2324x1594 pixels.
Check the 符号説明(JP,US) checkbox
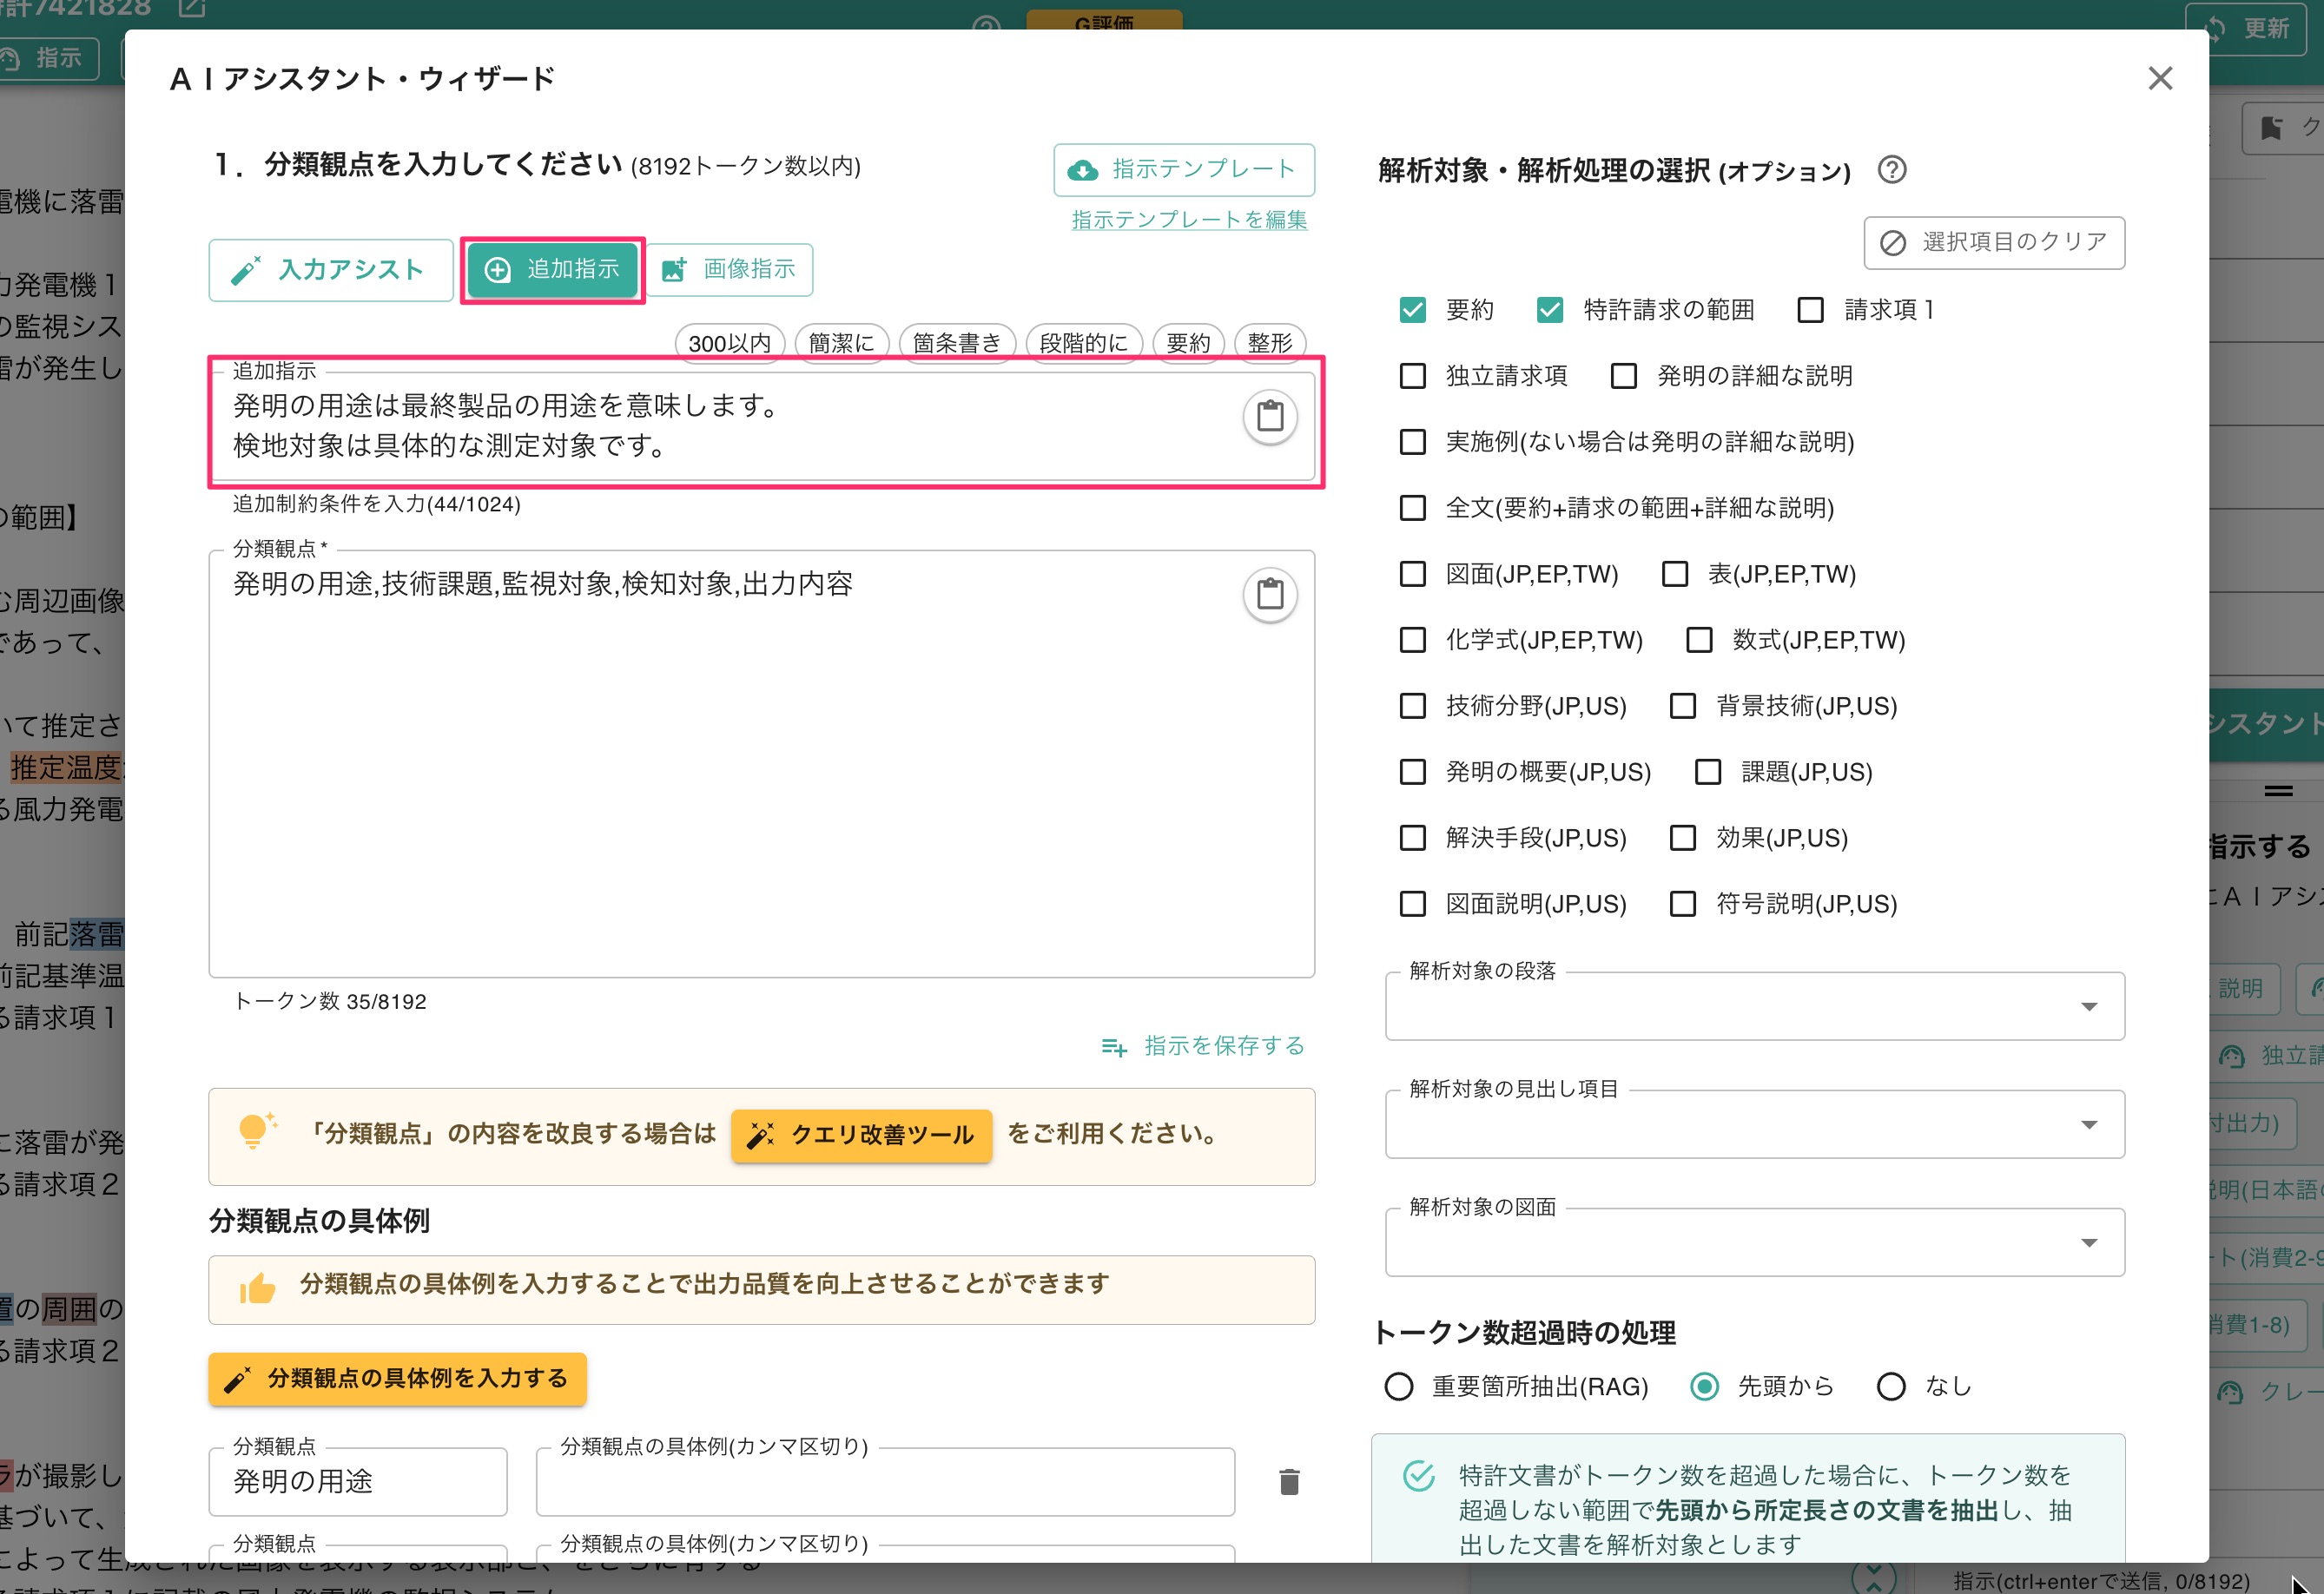click(x=1683, y=904)
